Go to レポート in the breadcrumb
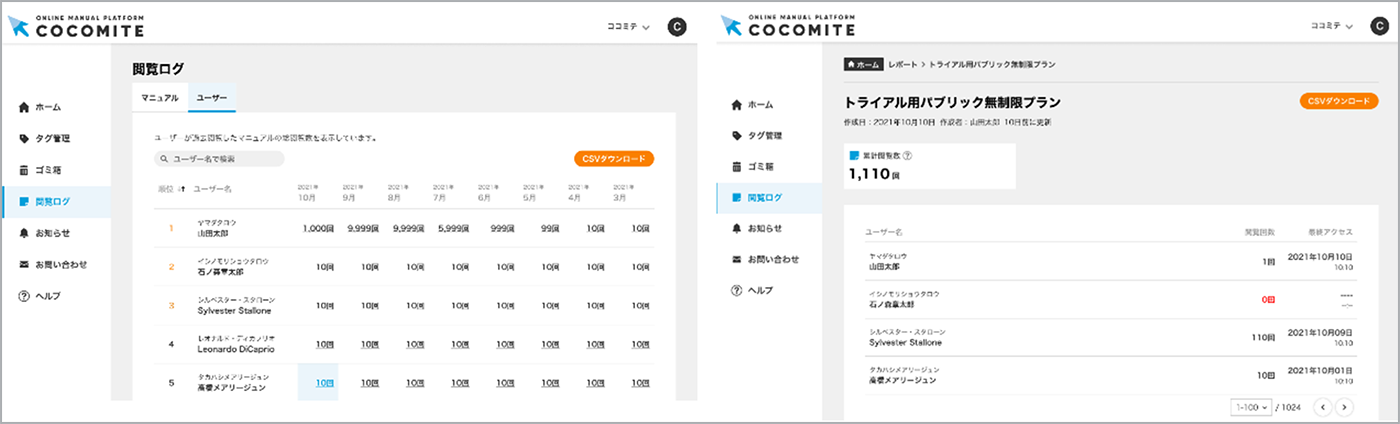 [902, 64]
